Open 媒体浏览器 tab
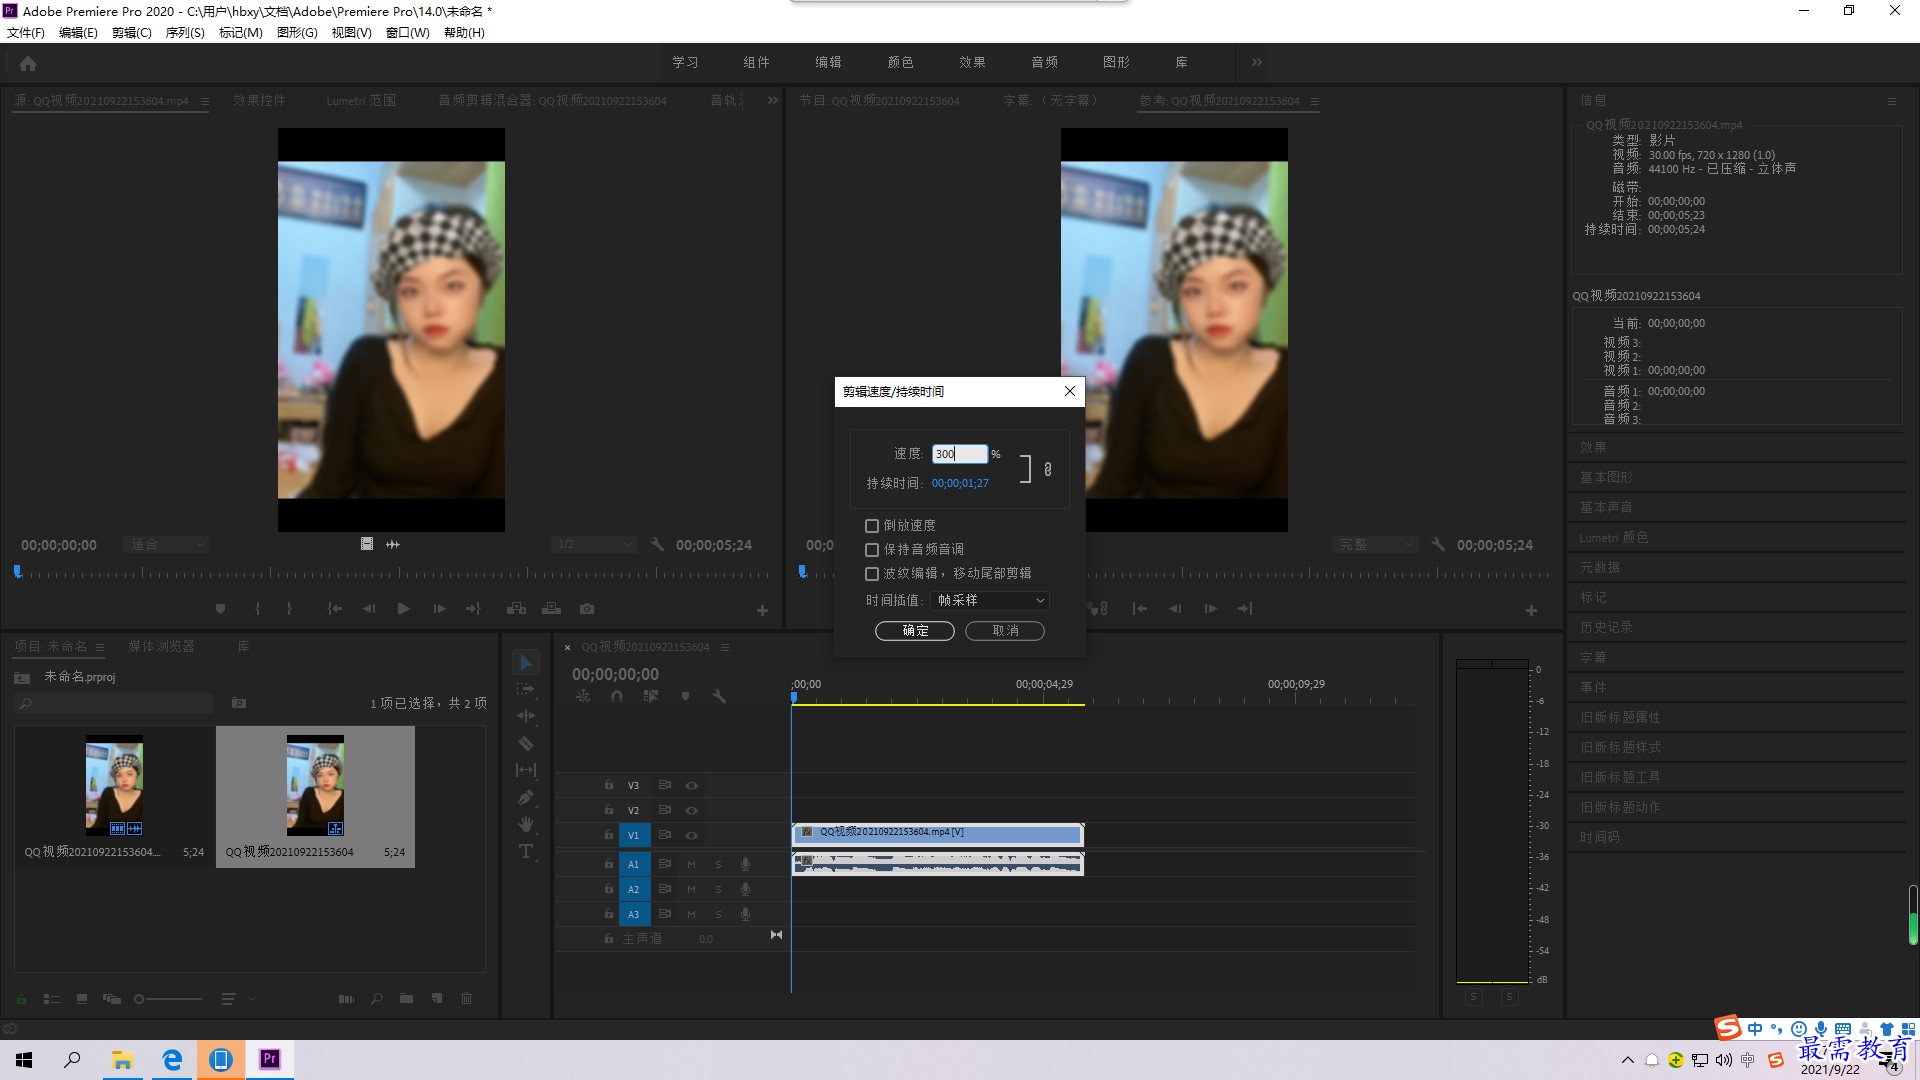Image resolution: width=1920 pixels, height=1080 pixels. pyautogui.click(x=162, y=647)
